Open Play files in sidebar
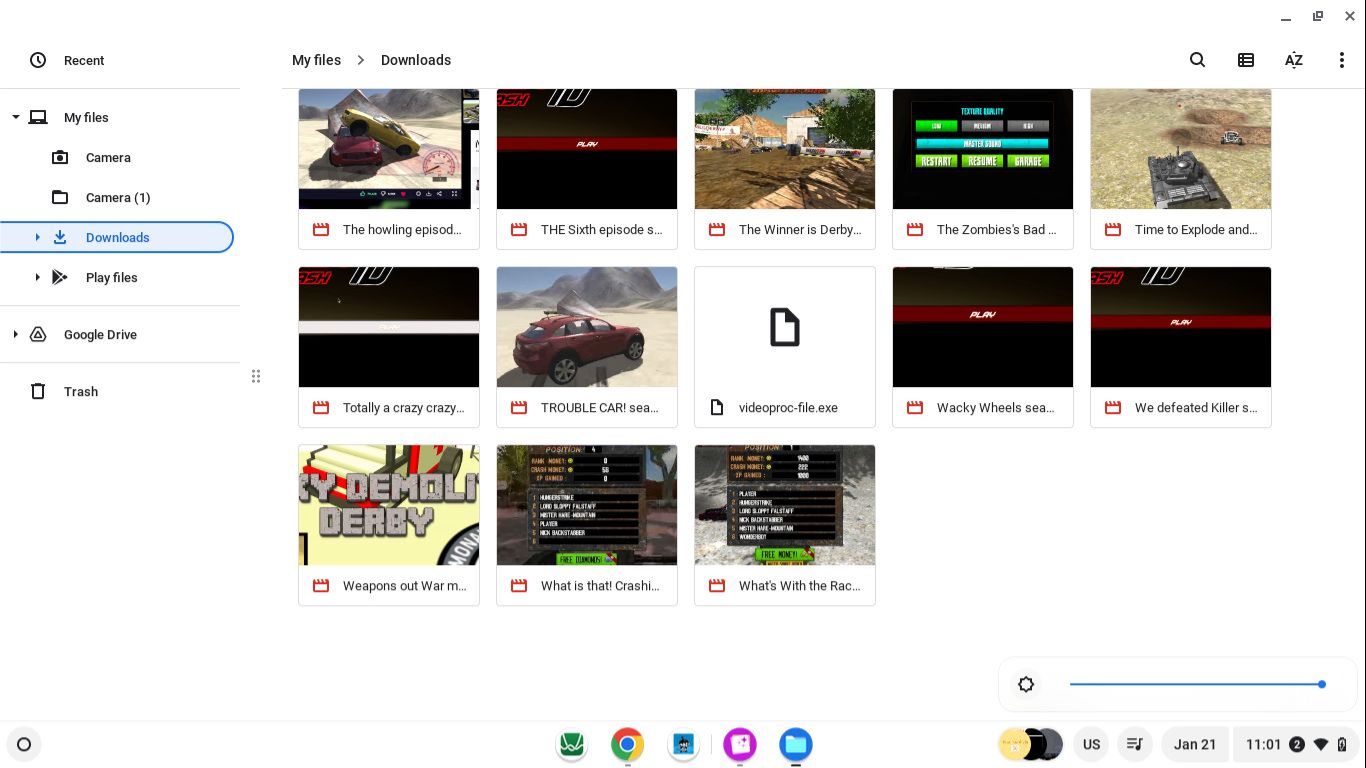The width and height of the screenshot is (1366, 768). click(111, 277)
